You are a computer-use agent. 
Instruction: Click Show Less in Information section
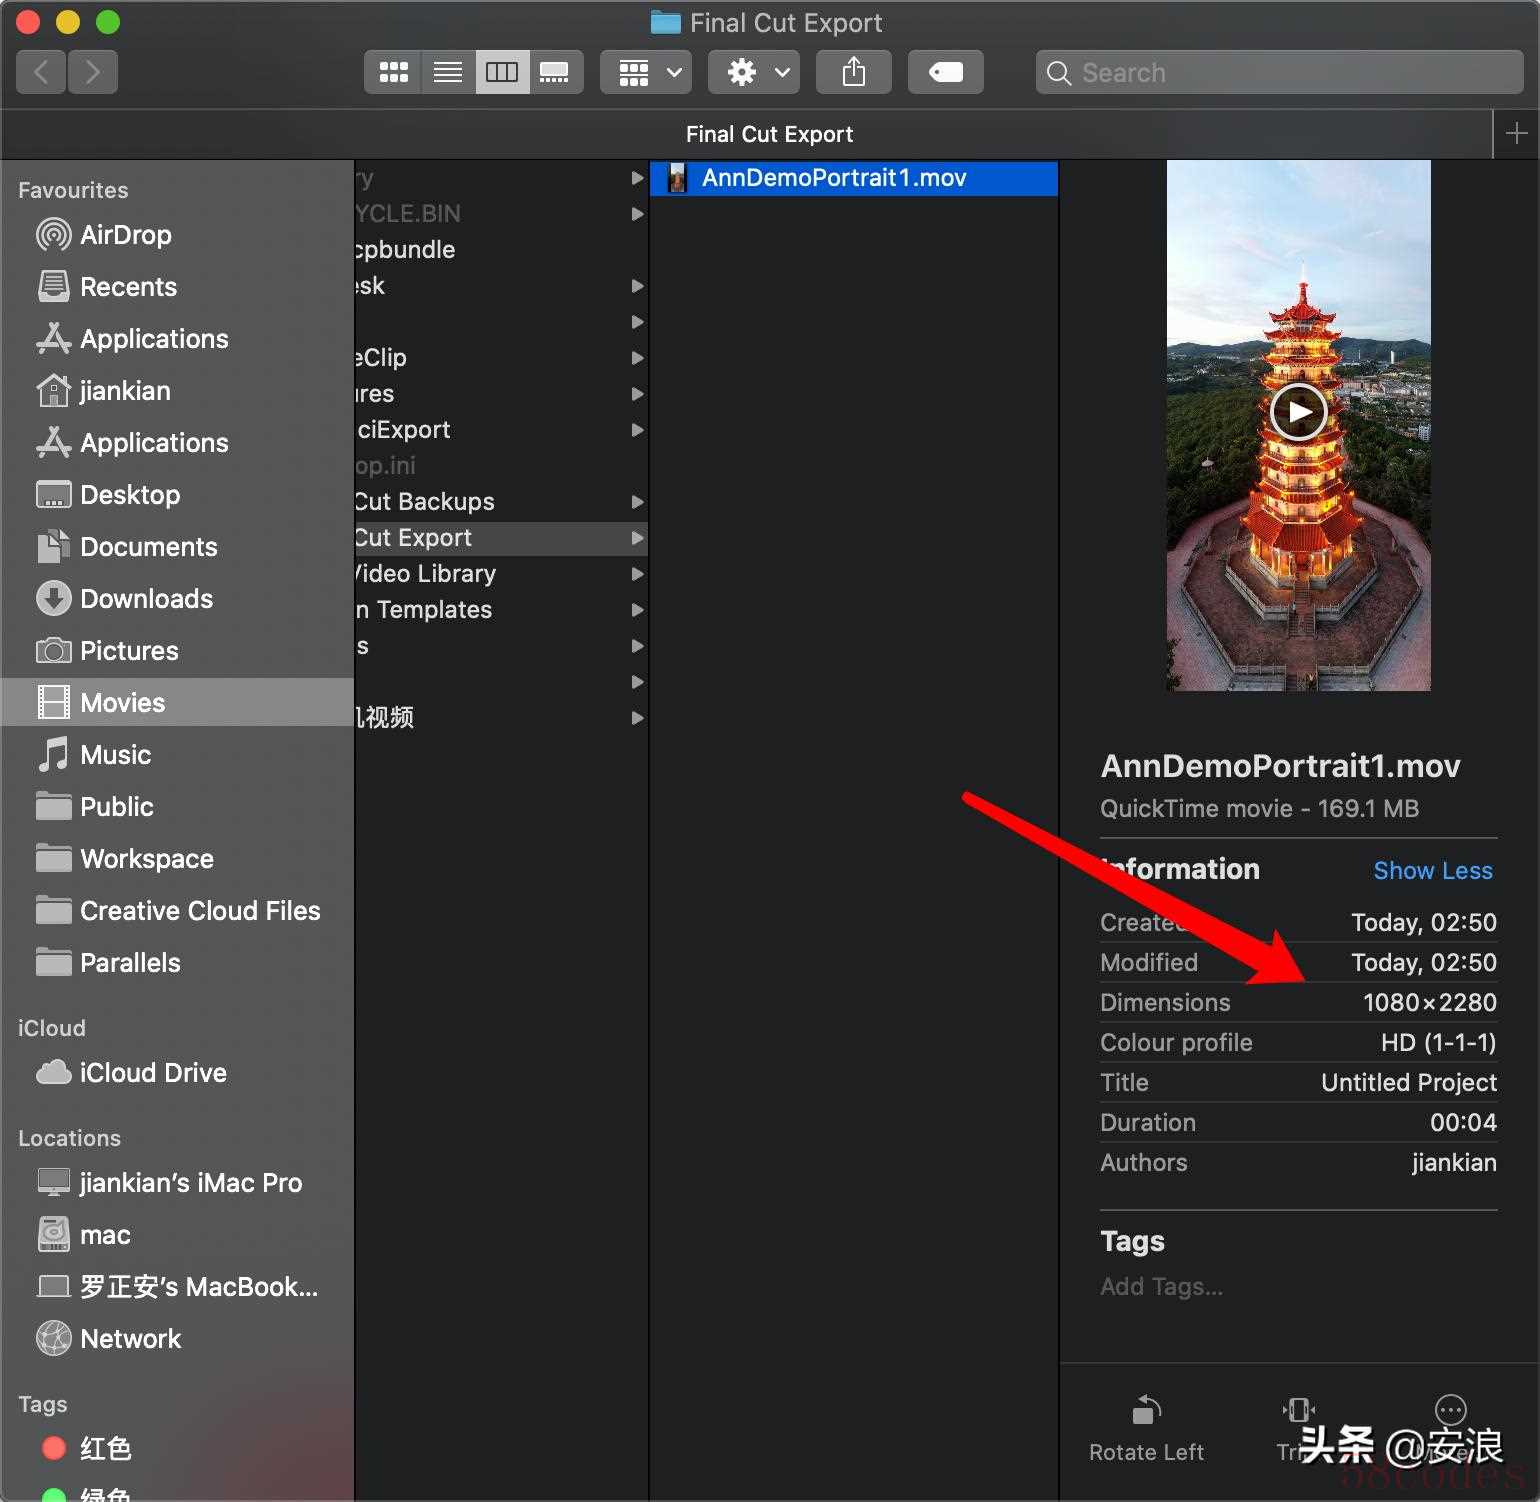[1432, 871]
